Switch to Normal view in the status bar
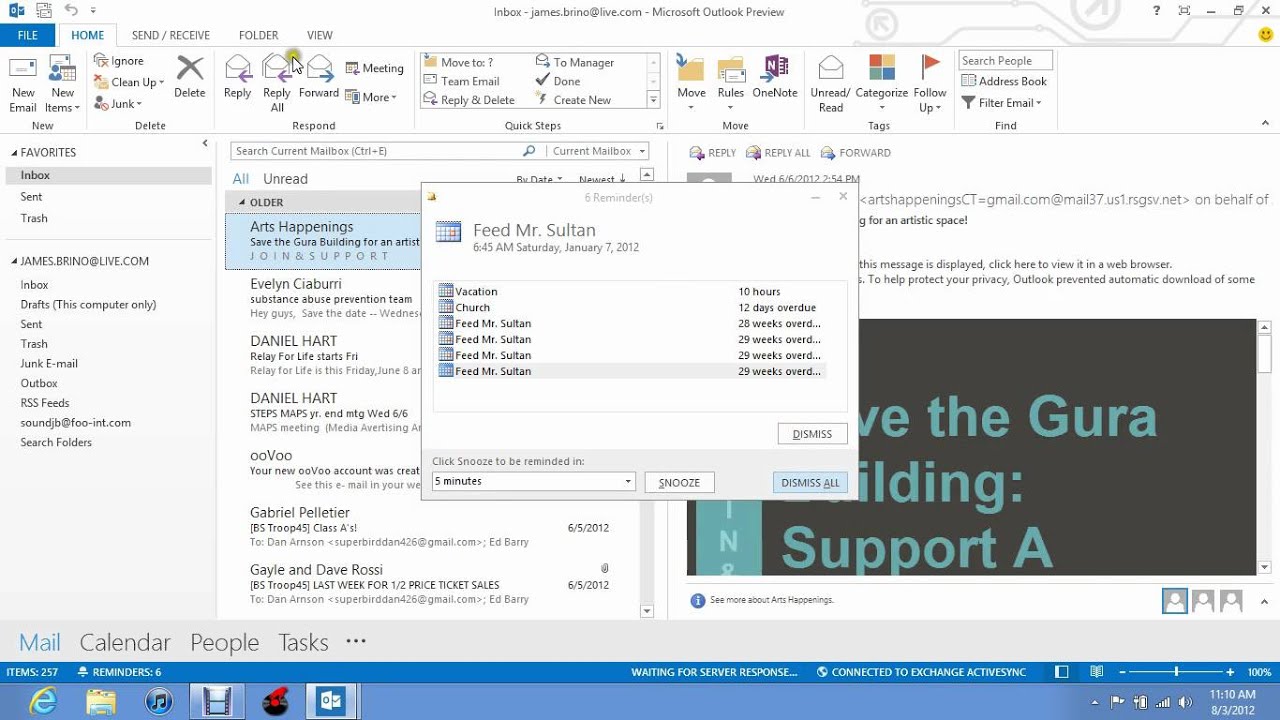This screenshot has height=720, width=1280. click(x=1062, y=672)
